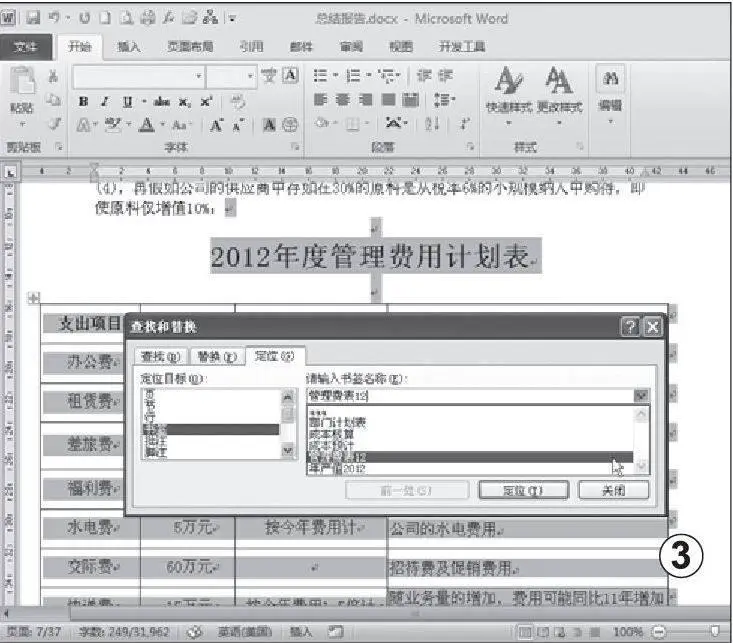Click the Help question mark in the dialog
The image size is (733, 643).
tap(630, 327)
